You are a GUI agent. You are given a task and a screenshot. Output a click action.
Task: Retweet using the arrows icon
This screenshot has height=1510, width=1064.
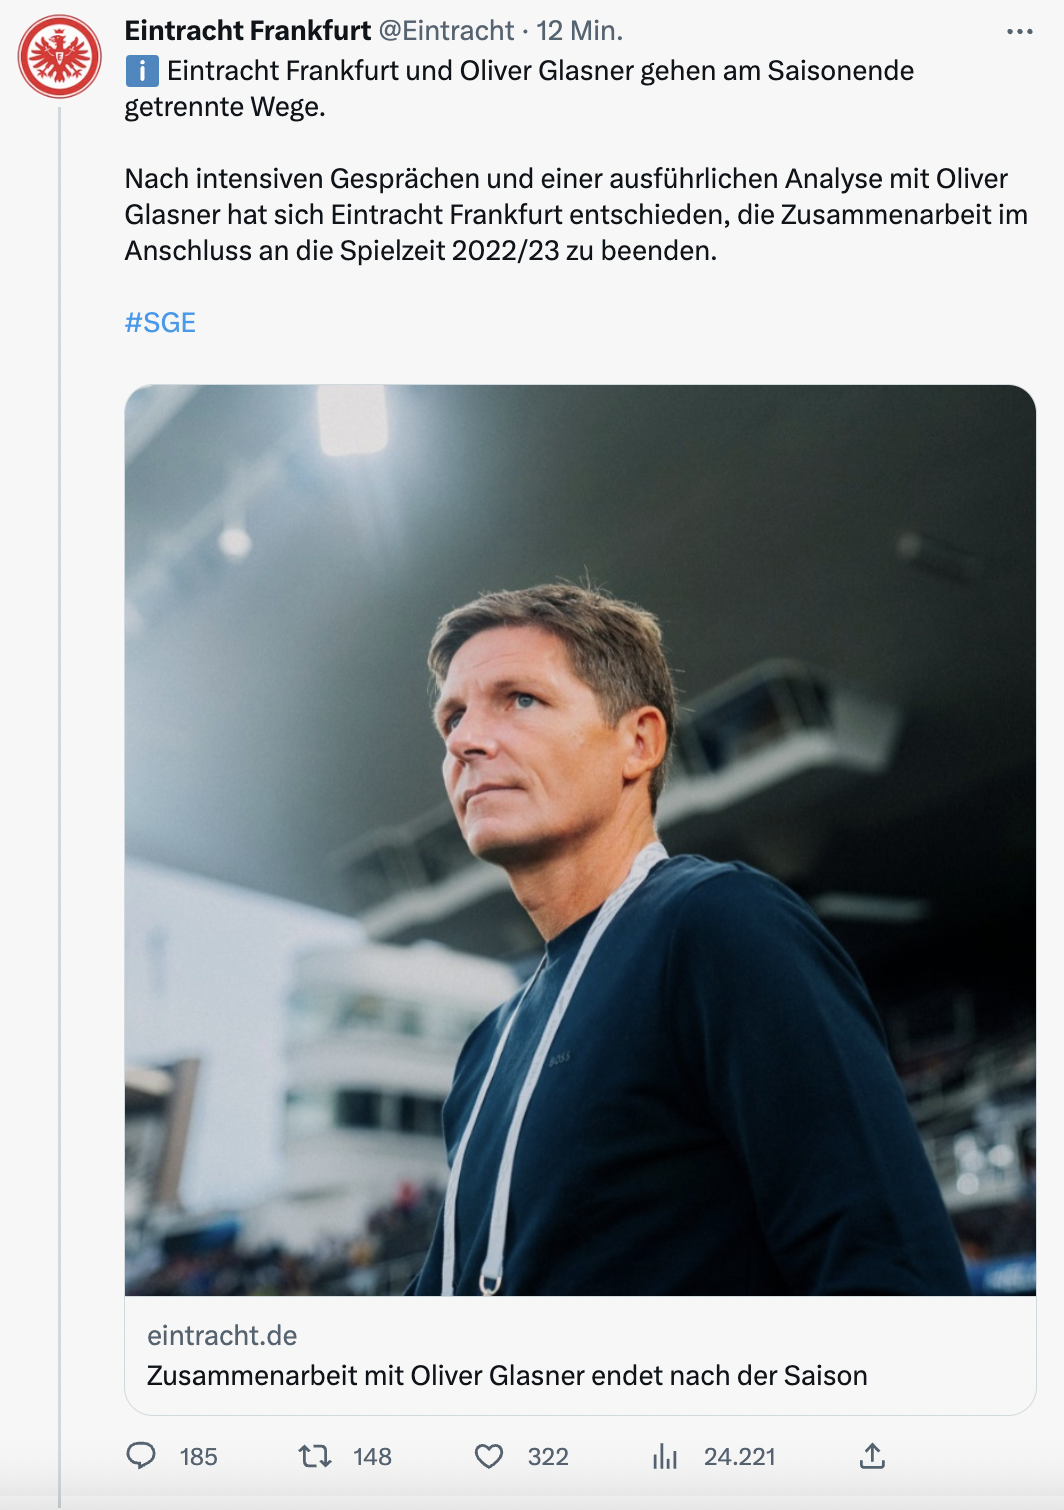(315, 1456)
